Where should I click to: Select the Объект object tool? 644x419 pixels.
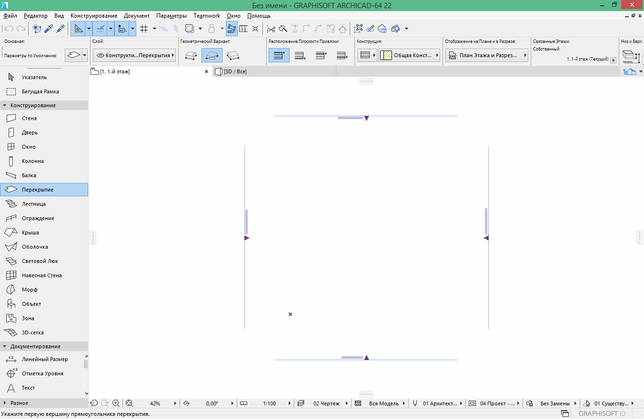tap(44, 304)
